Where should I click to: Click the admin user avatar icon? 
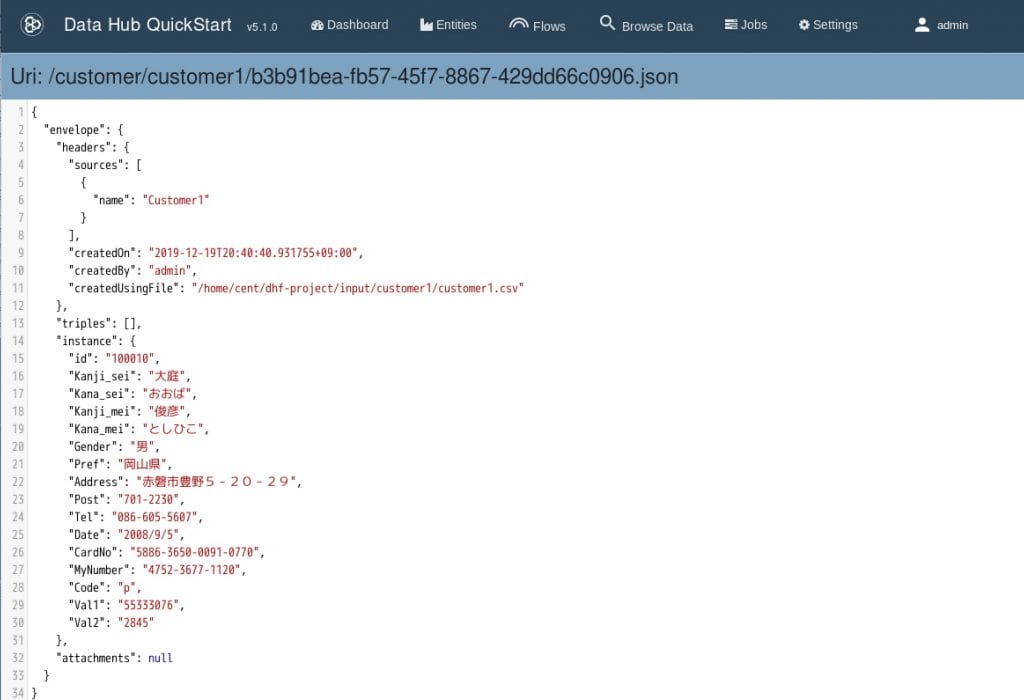point(922,25)
